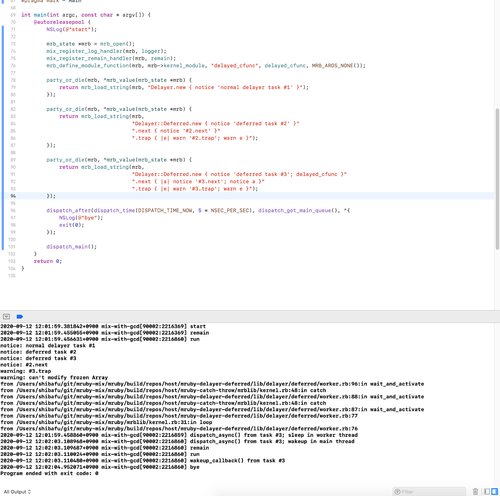Click the console Filter field
Viewport: 500px width, 496px height.
coord(429,492)
